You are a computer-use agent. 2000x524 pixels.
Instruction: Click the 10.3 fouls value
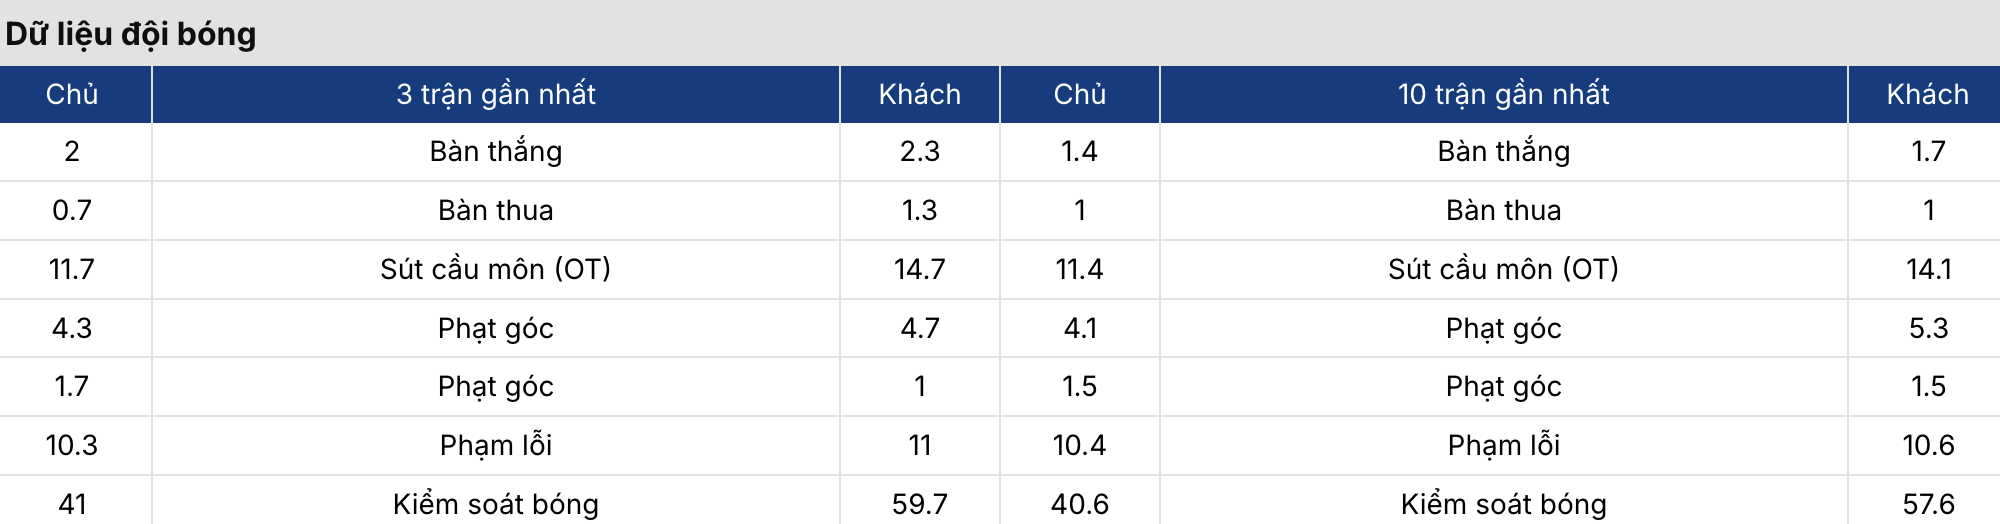72,445
